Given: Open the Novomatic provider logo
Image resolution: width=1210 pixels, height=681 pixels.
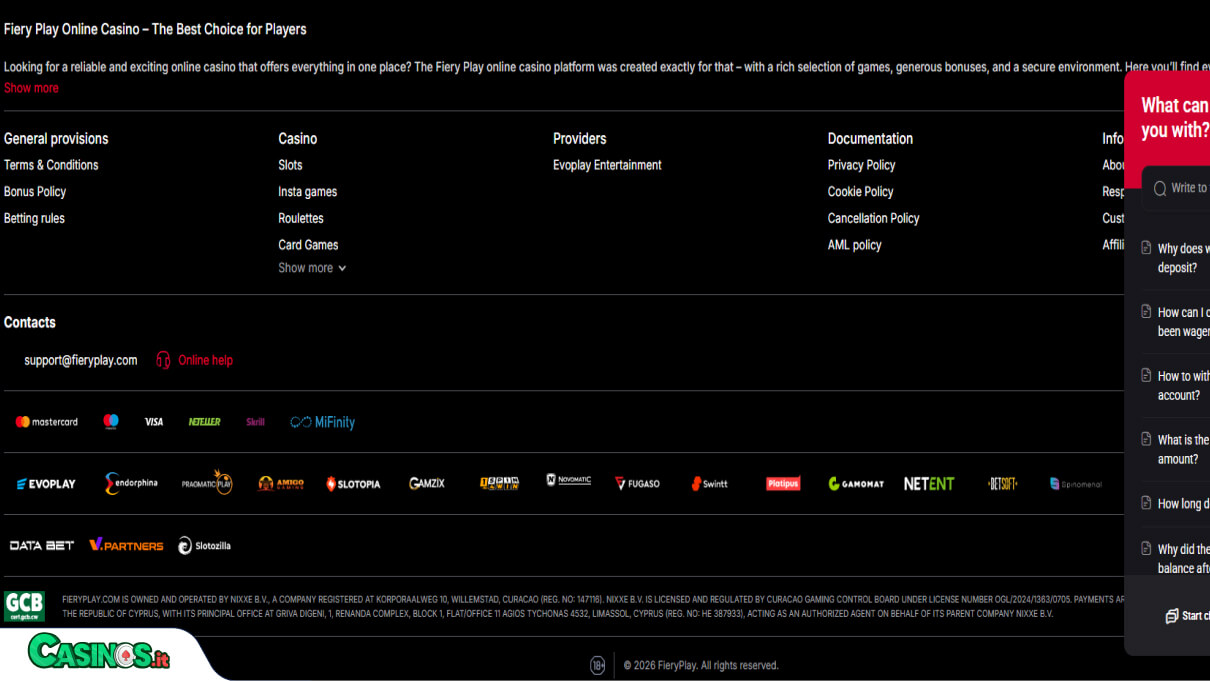Looking at the screenshot, I should (x=568, y=480).
